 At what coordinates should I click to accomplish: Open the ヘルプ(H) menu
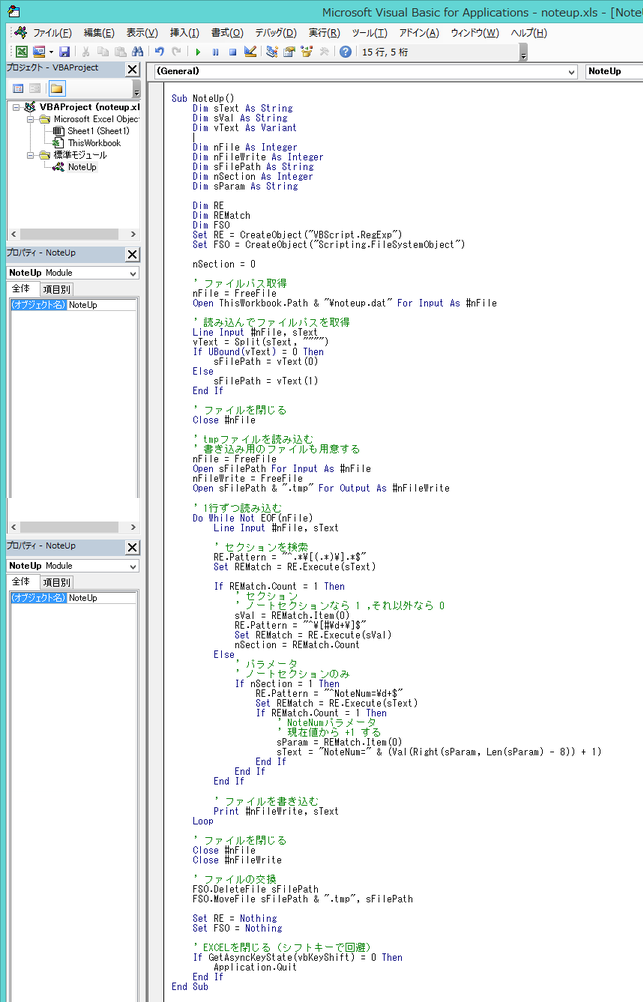pos(529,33)
